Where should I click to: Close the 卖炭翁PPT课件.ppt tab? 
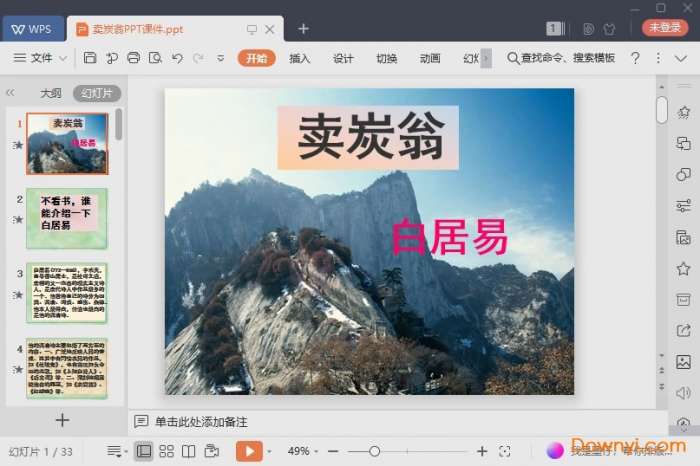tap(270, 29)
